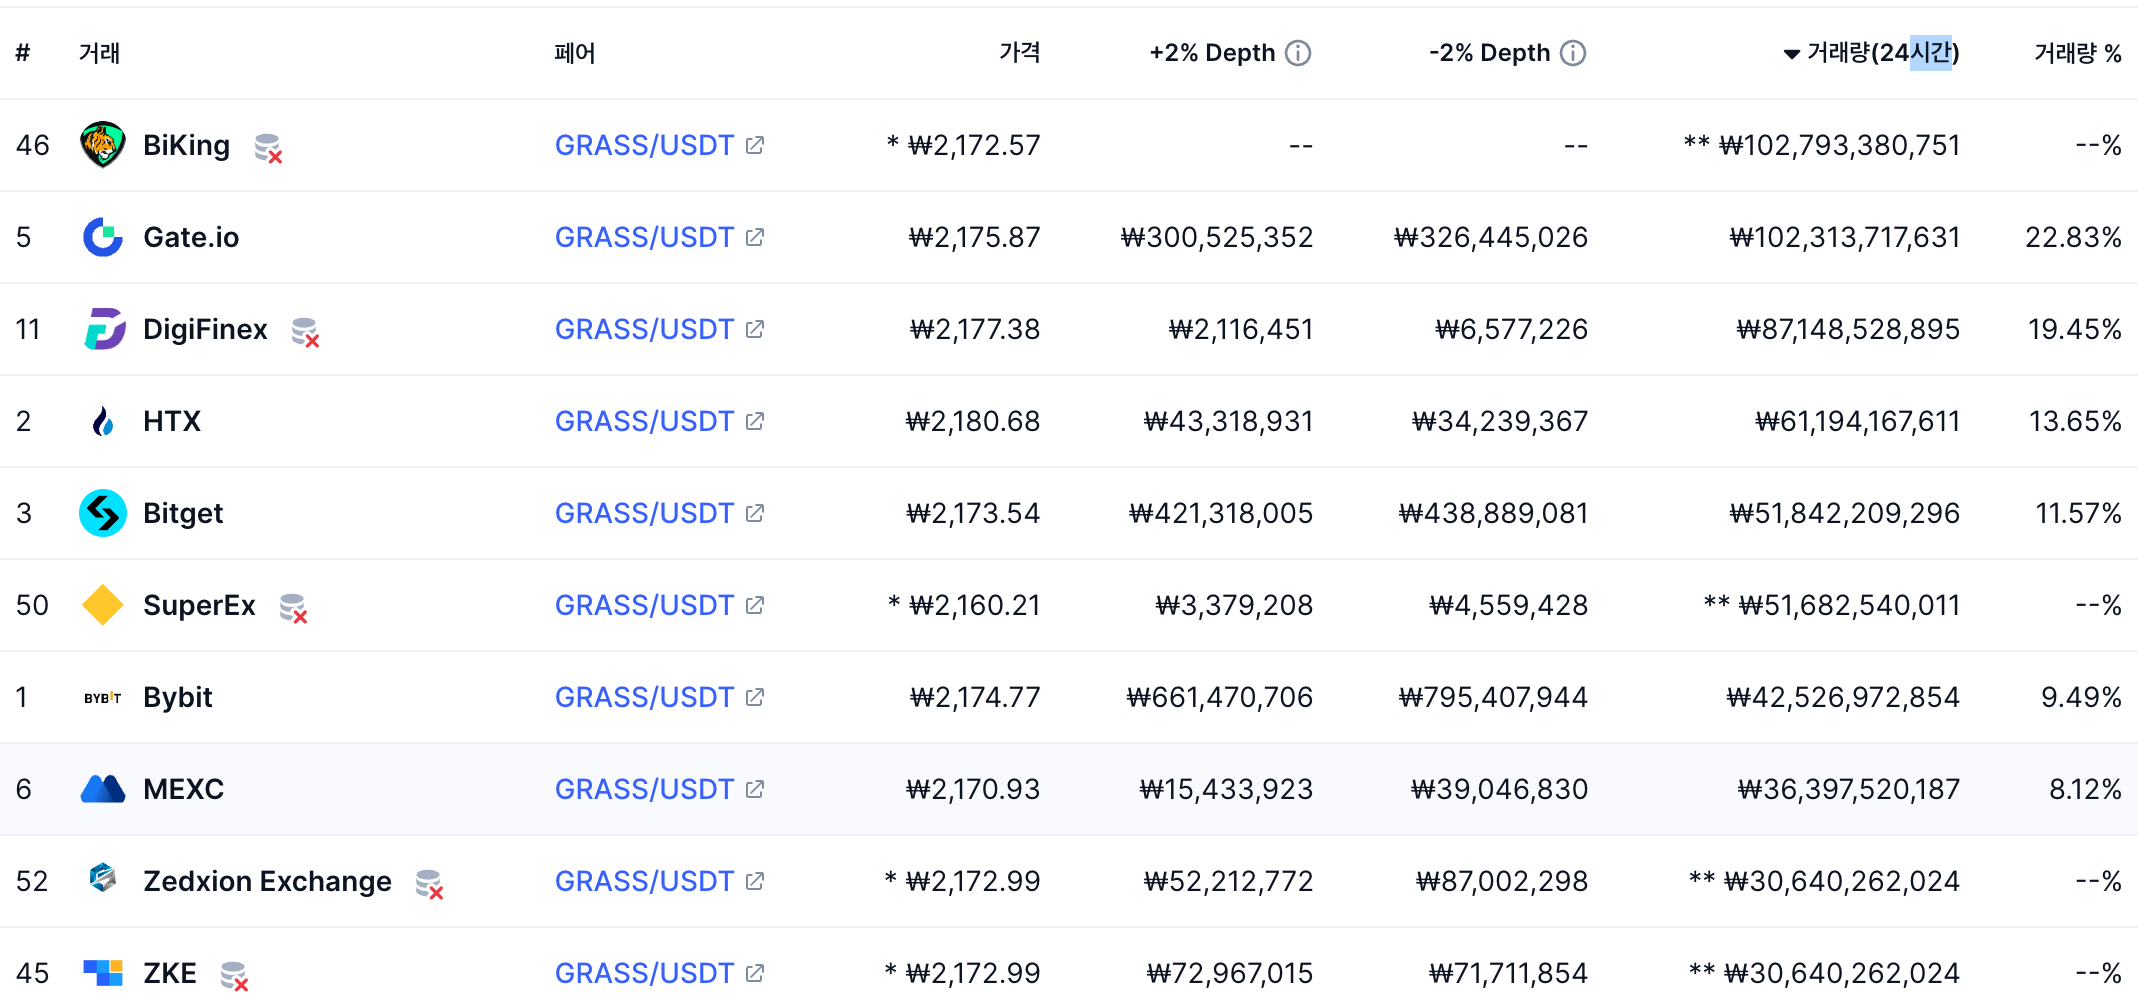Click the HTX flame logo

tap(103, 421)
